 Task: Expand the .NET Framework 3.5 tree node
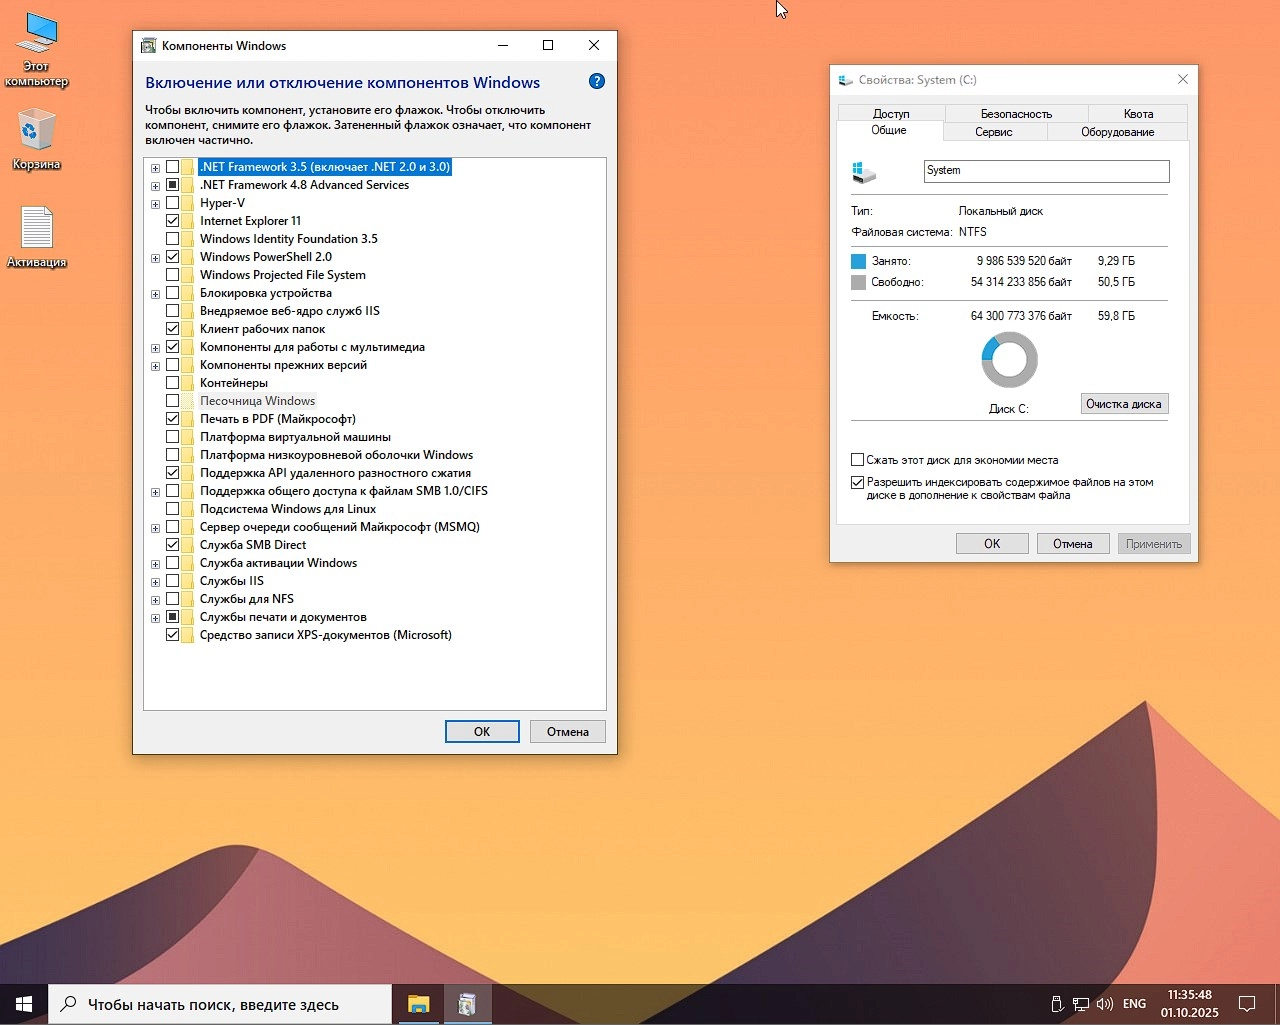click(155, 168)
